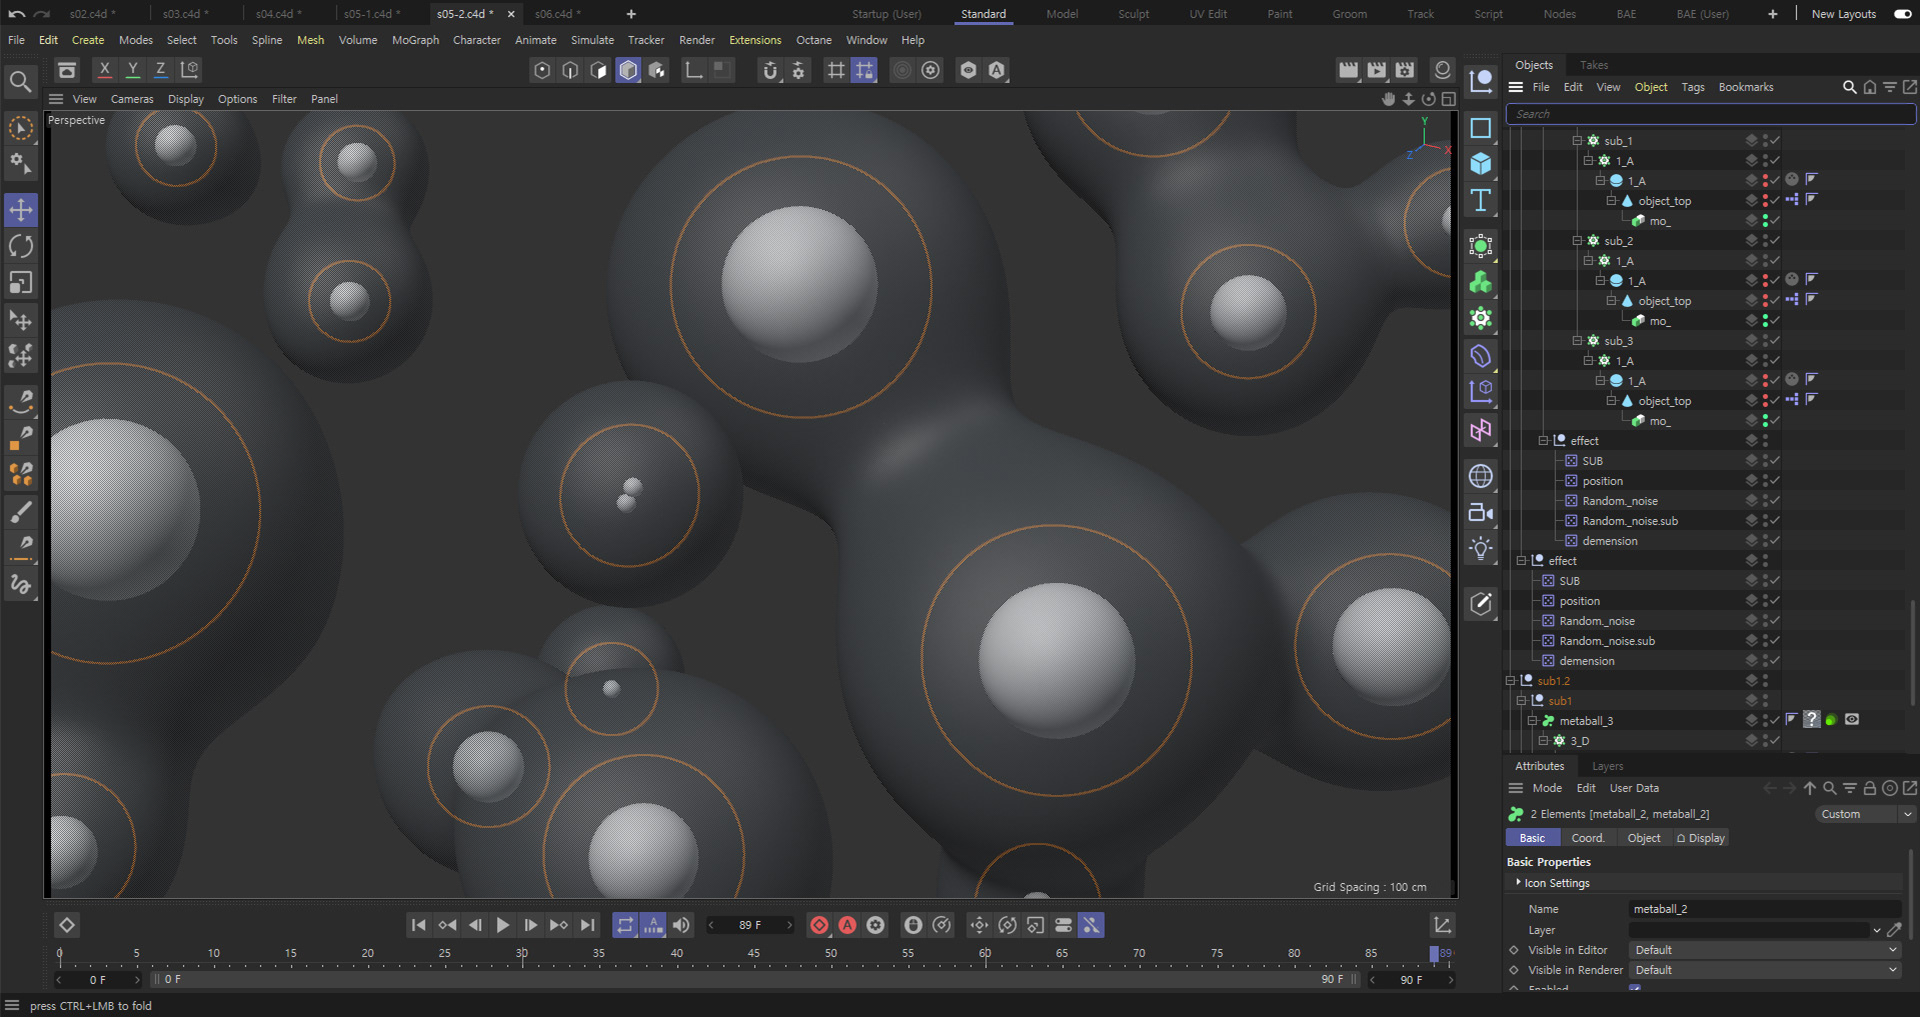
Task: Toggle enable checkmark for sub_1 object
Action: pyautogui.click(x=1775, y=141)
